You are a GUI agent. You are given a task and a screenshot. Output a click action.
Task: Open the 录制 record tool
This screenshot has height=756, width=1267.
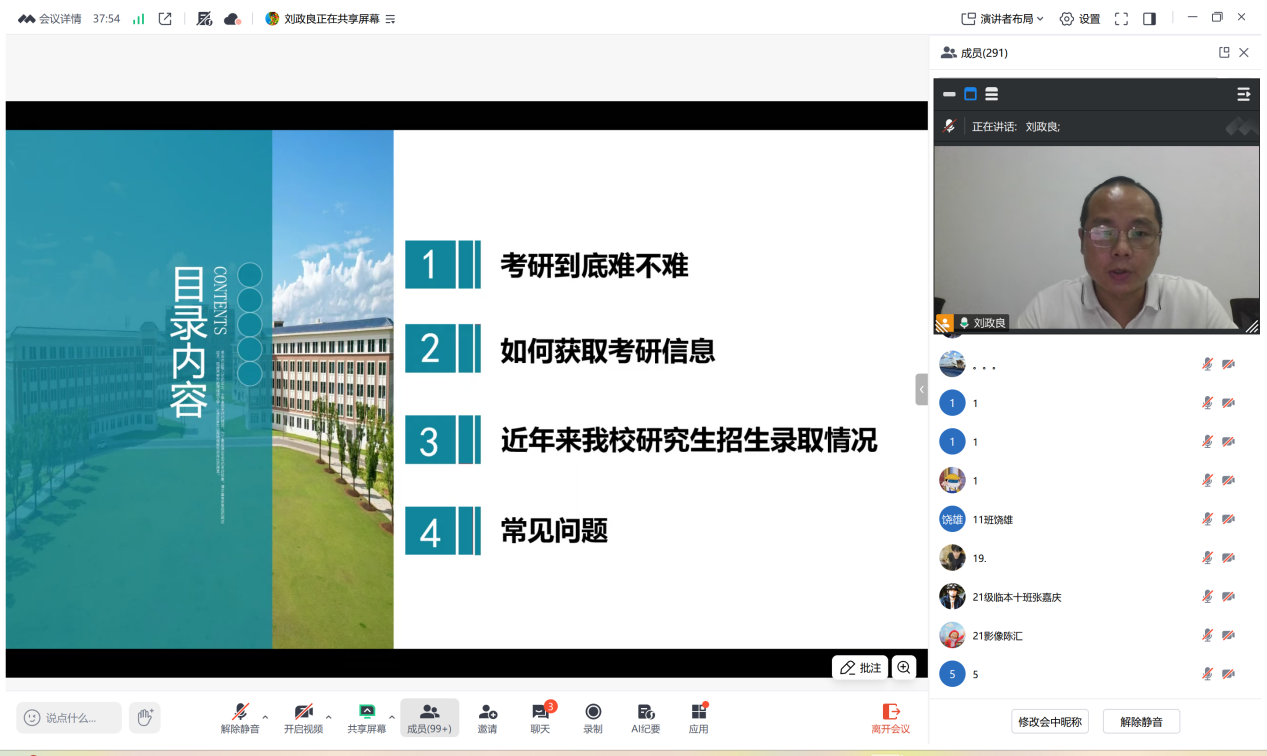click(x=593, y=717)
